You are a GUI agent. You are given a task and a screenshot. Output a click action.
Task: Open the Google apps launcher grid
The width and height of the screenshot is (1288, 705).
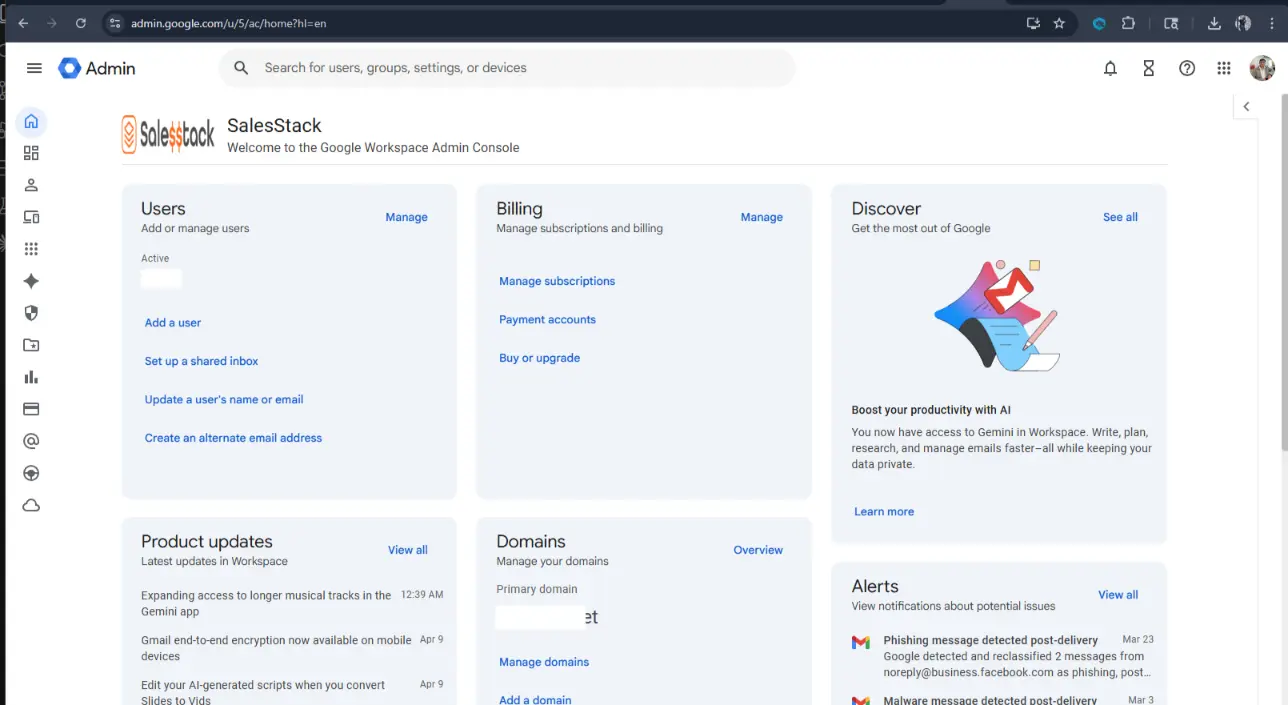click(1224, 68)
